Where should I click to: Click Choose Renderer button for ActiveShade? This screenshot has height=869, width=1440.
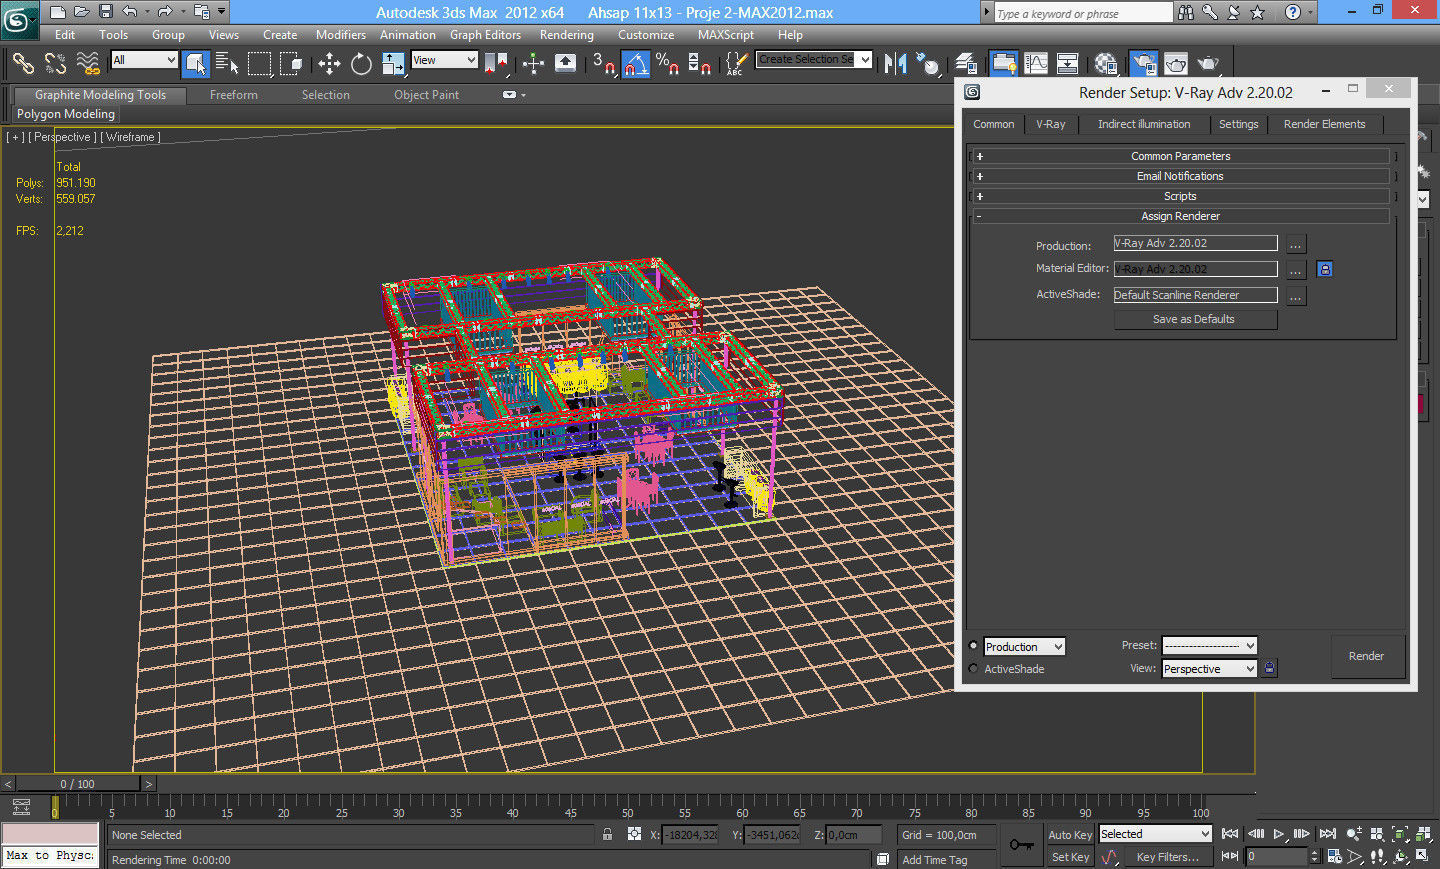[x=1295, y=296]
